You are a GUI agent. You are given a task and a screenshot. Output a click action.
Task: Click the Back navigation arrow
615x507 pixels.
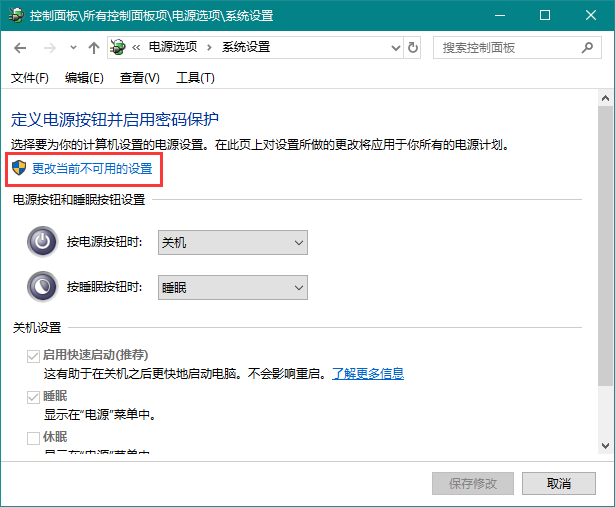tap(21, 48)
